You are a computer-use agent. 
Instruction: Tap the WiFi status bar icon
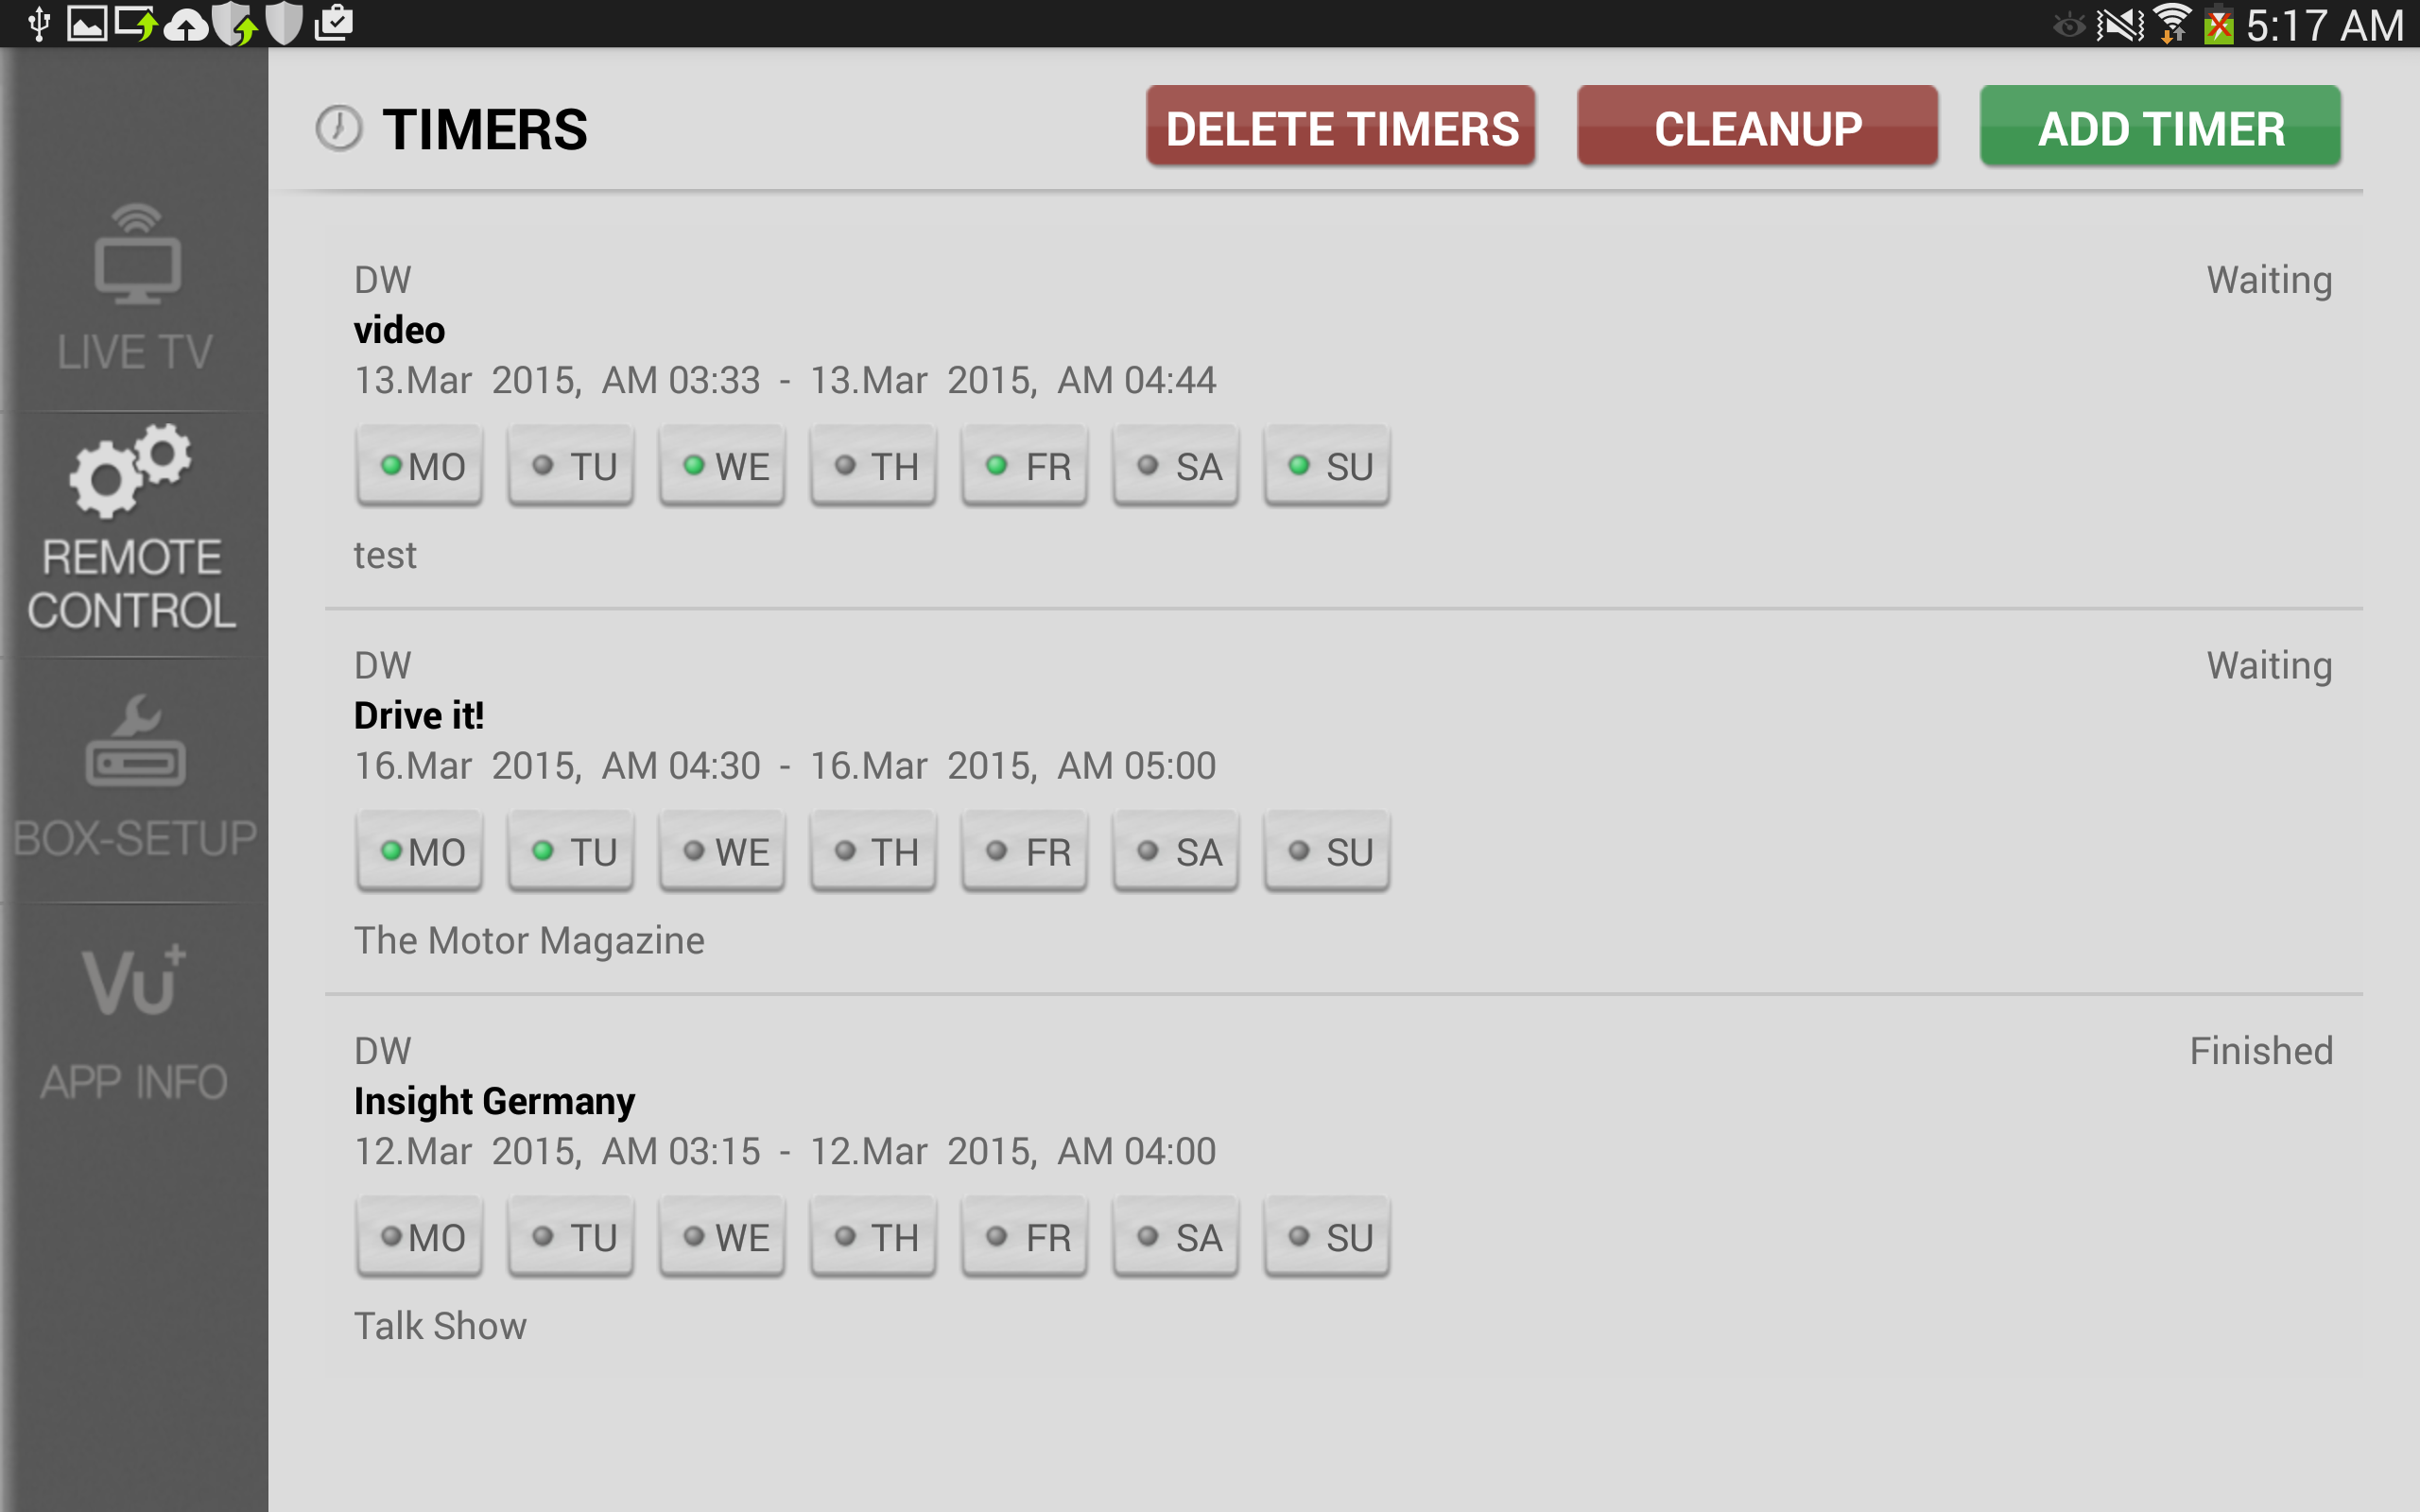click(2171, 23)
